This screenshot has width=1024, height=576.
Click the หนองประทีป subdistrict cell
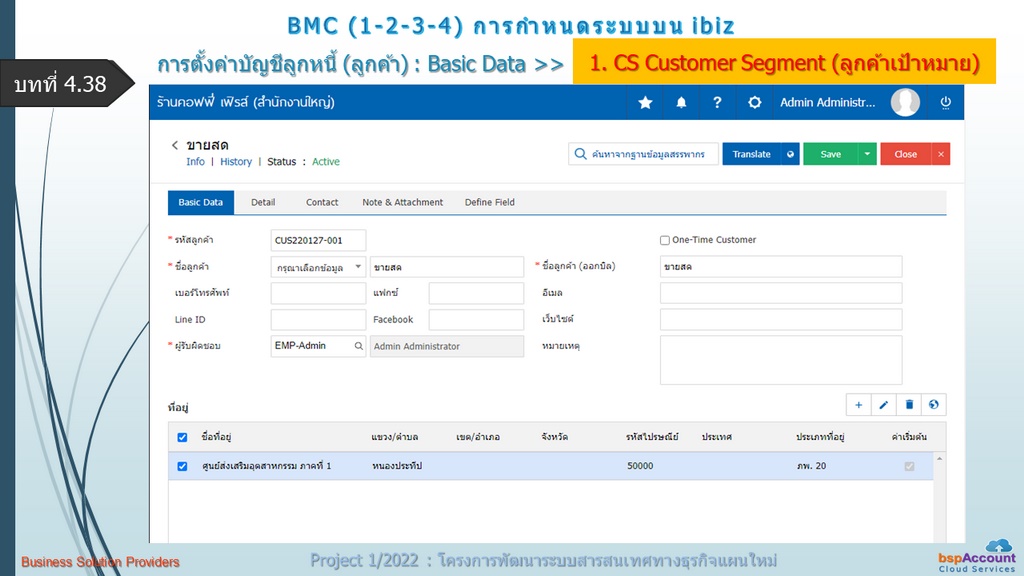pyautogui.click(x=397, y=466)
